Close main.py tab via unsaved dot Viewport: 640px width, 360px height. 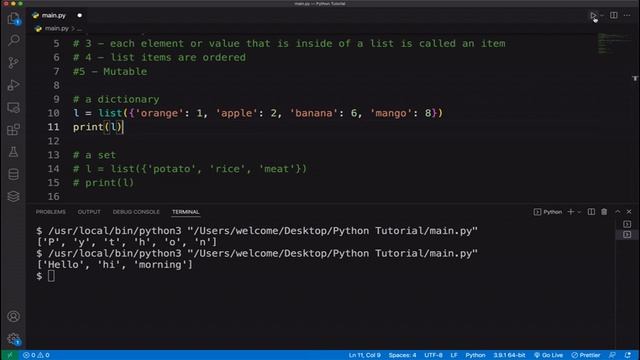click(x=80, y=16)
